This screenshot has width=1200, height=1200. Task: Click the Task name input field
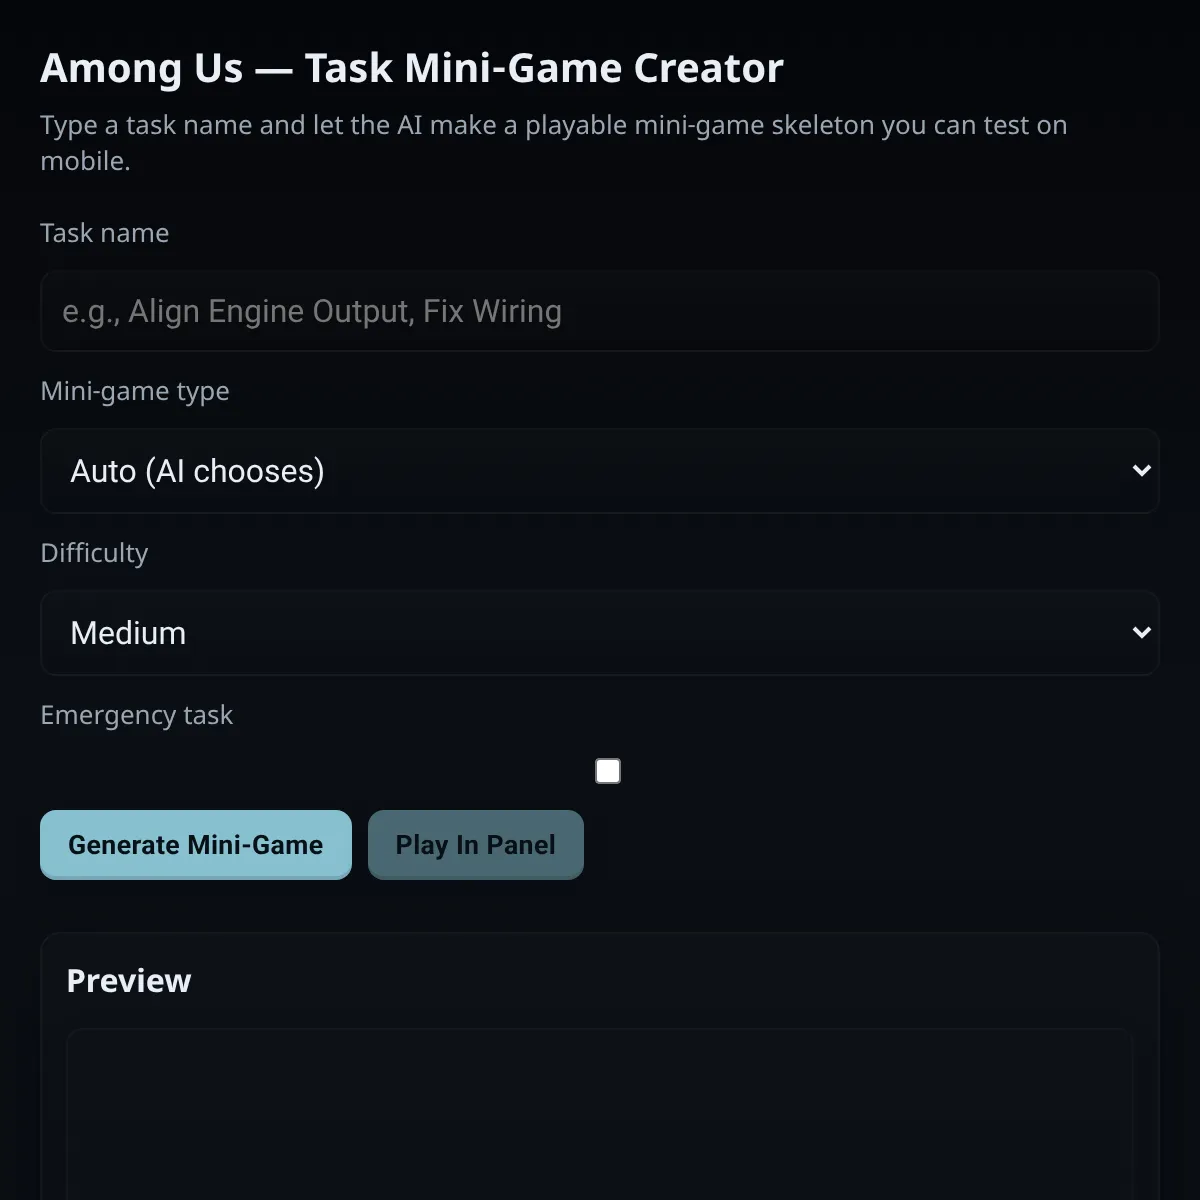click(600, 311)
